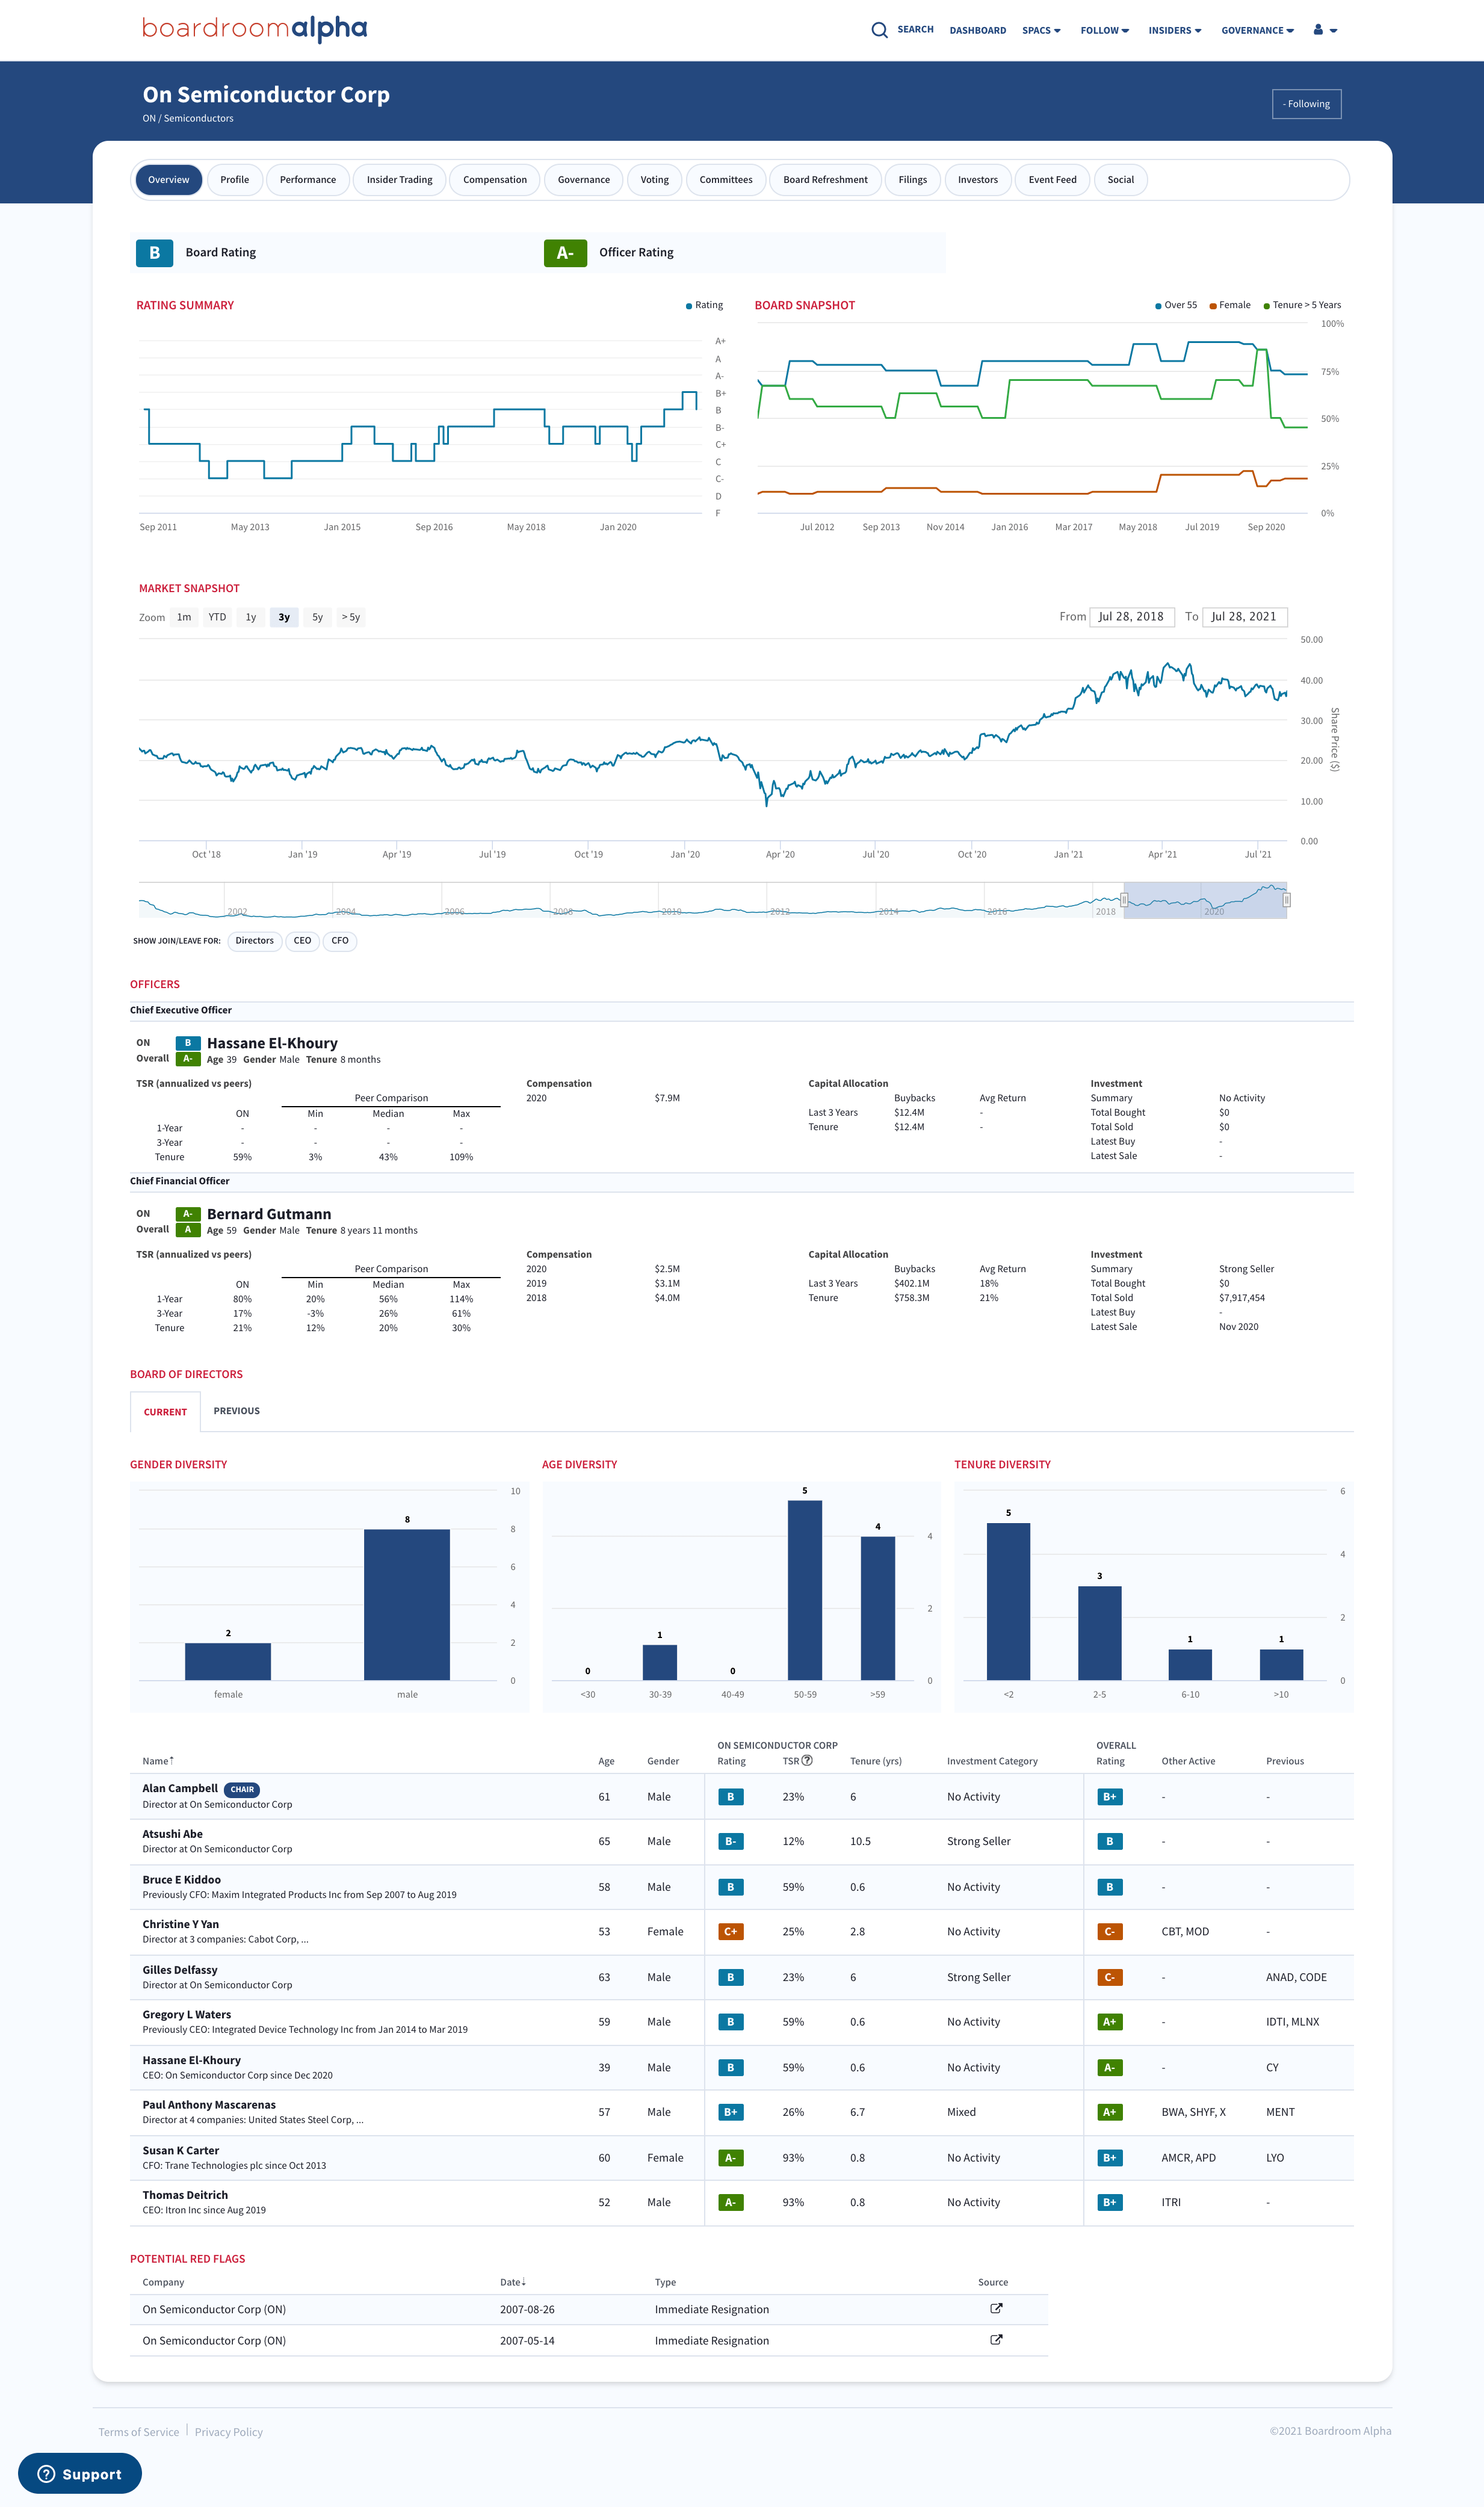Click Gregory L Waters' A+ overall badge
The height and width of the screenshot is (2507, 1484).
[1109, 2022]
